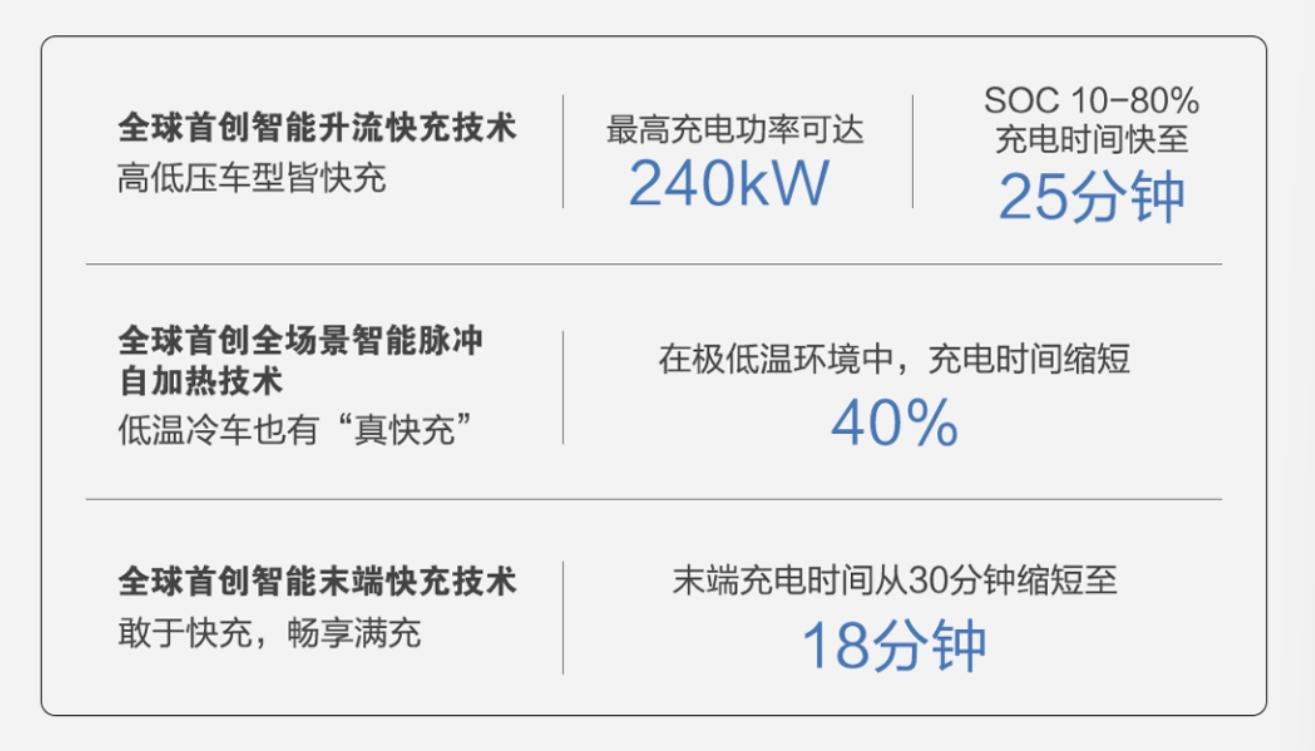Click the 充电时间快至 label
The image size is (1315, 751).
1091,139
